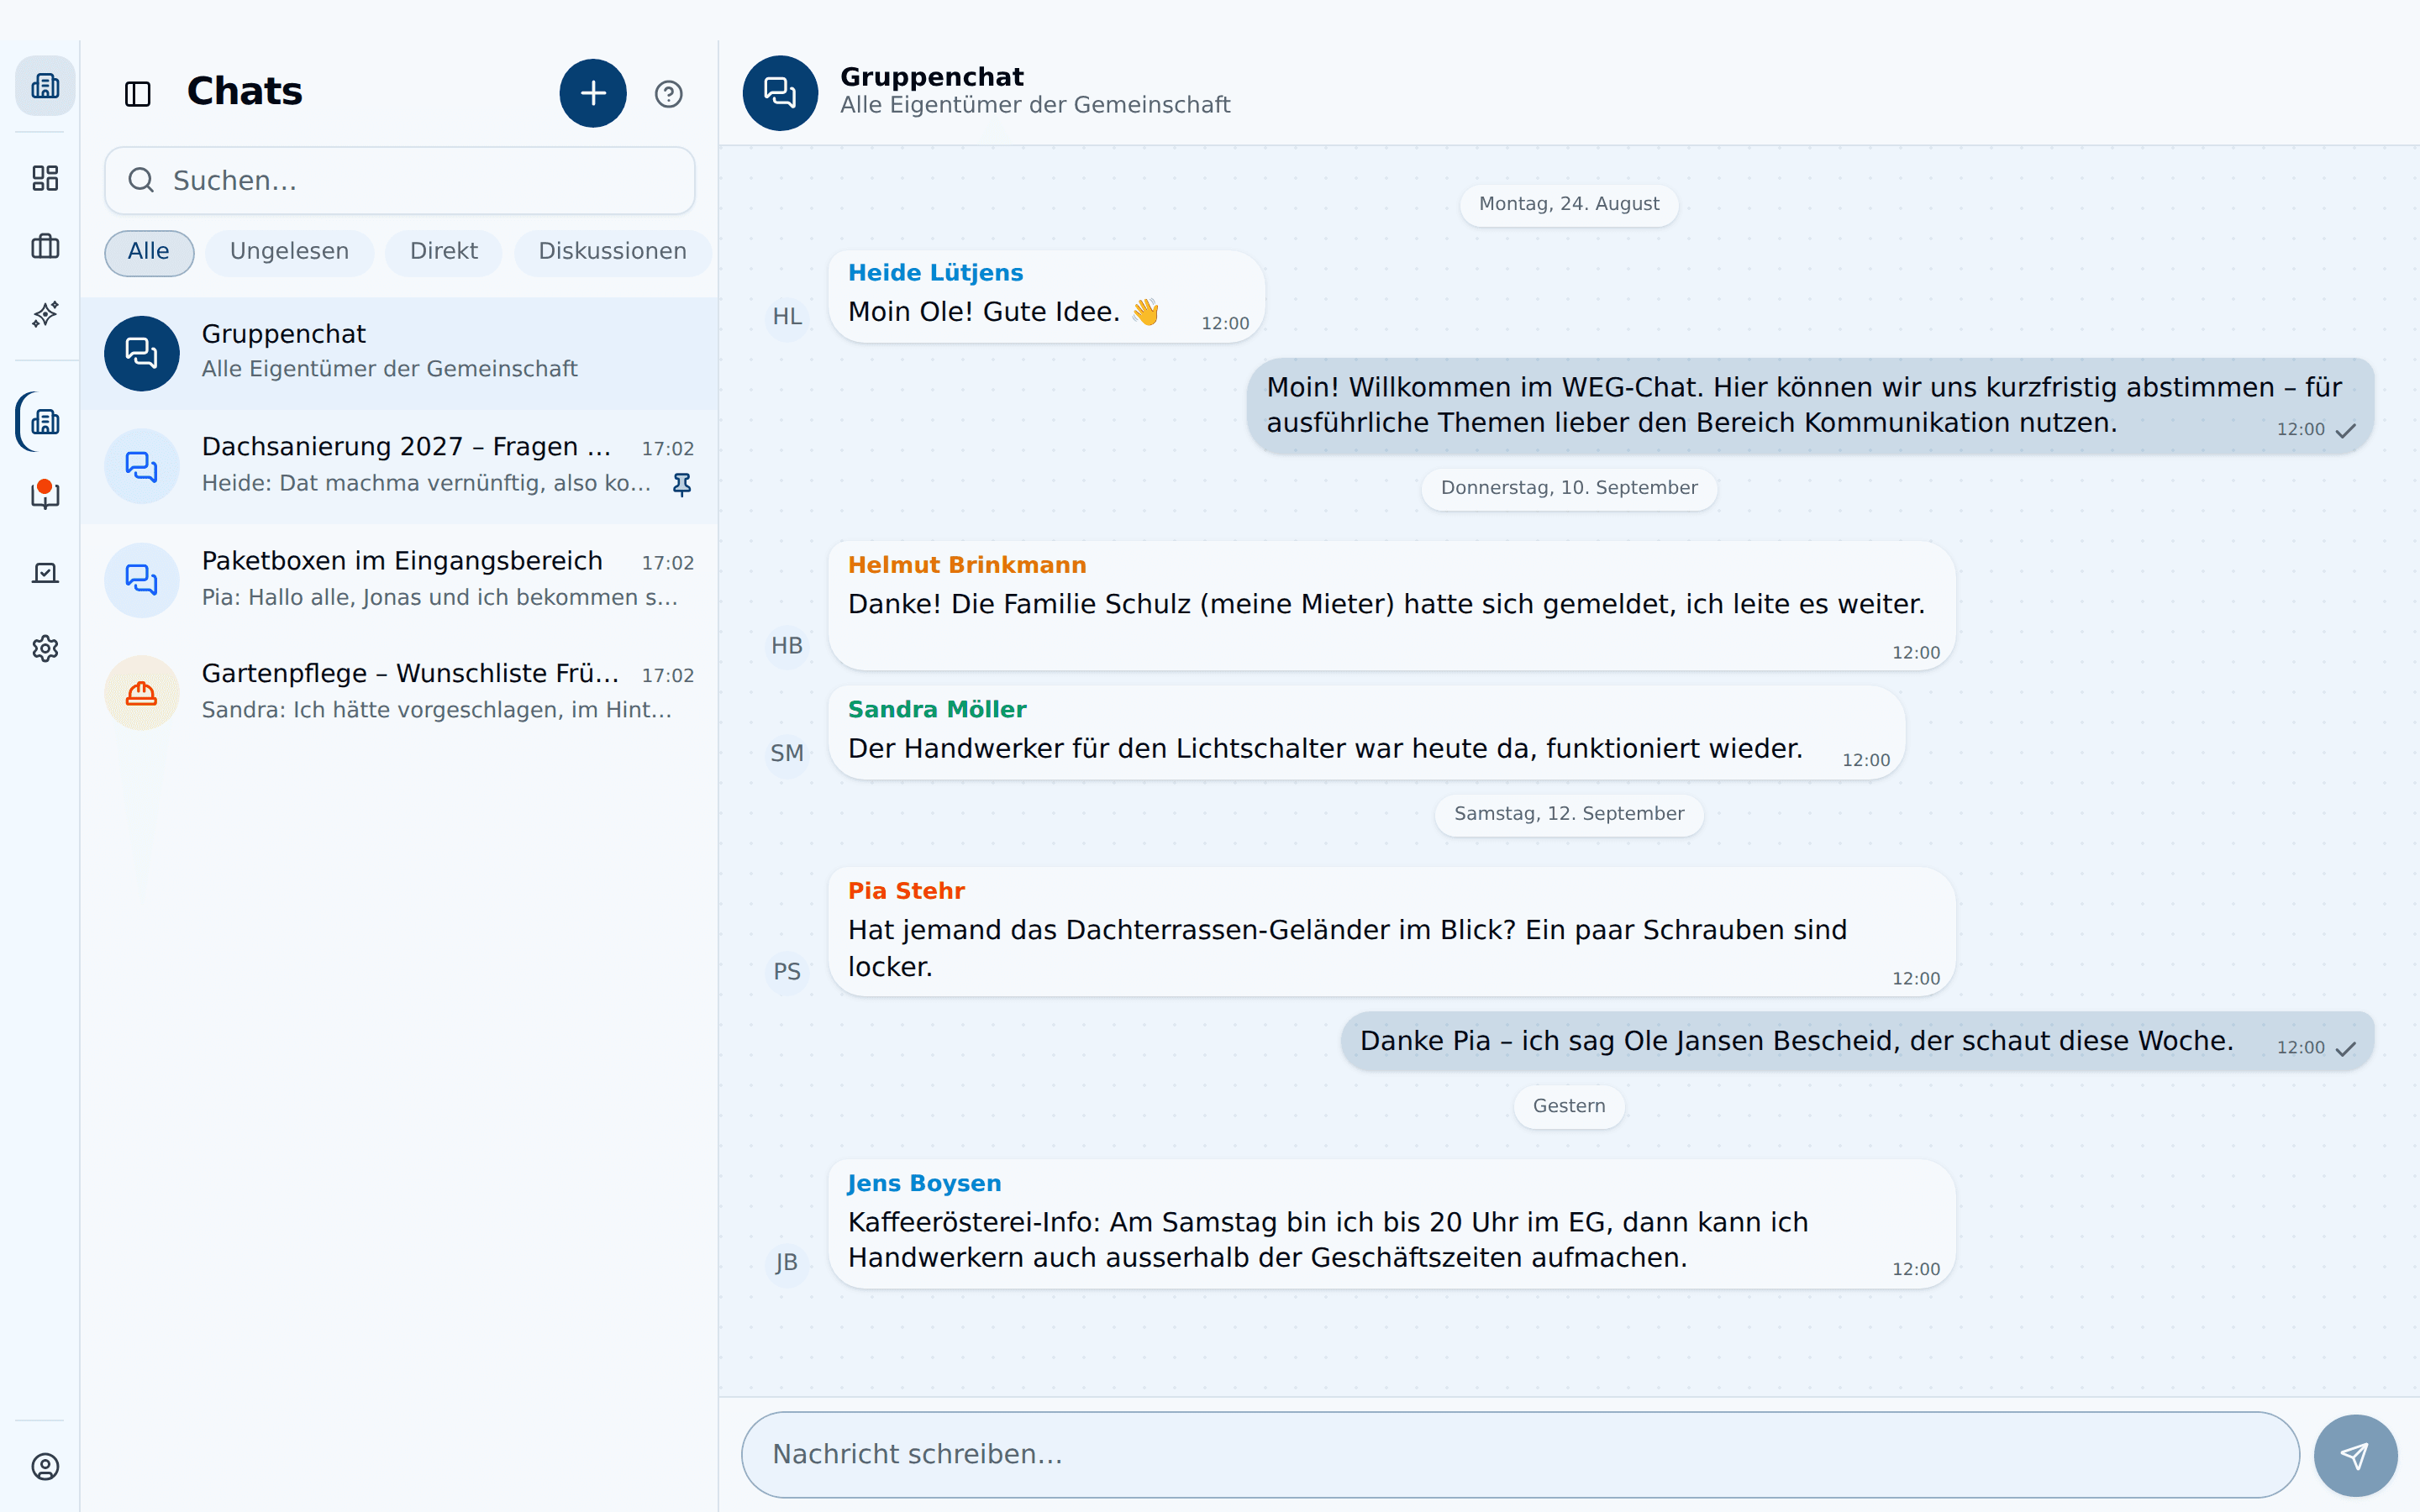Image resolution: width=2420 pixels, height=1512 pixels.
Task: Focus the Nachricht schreiben message field
Action: pos(1520,1455)
